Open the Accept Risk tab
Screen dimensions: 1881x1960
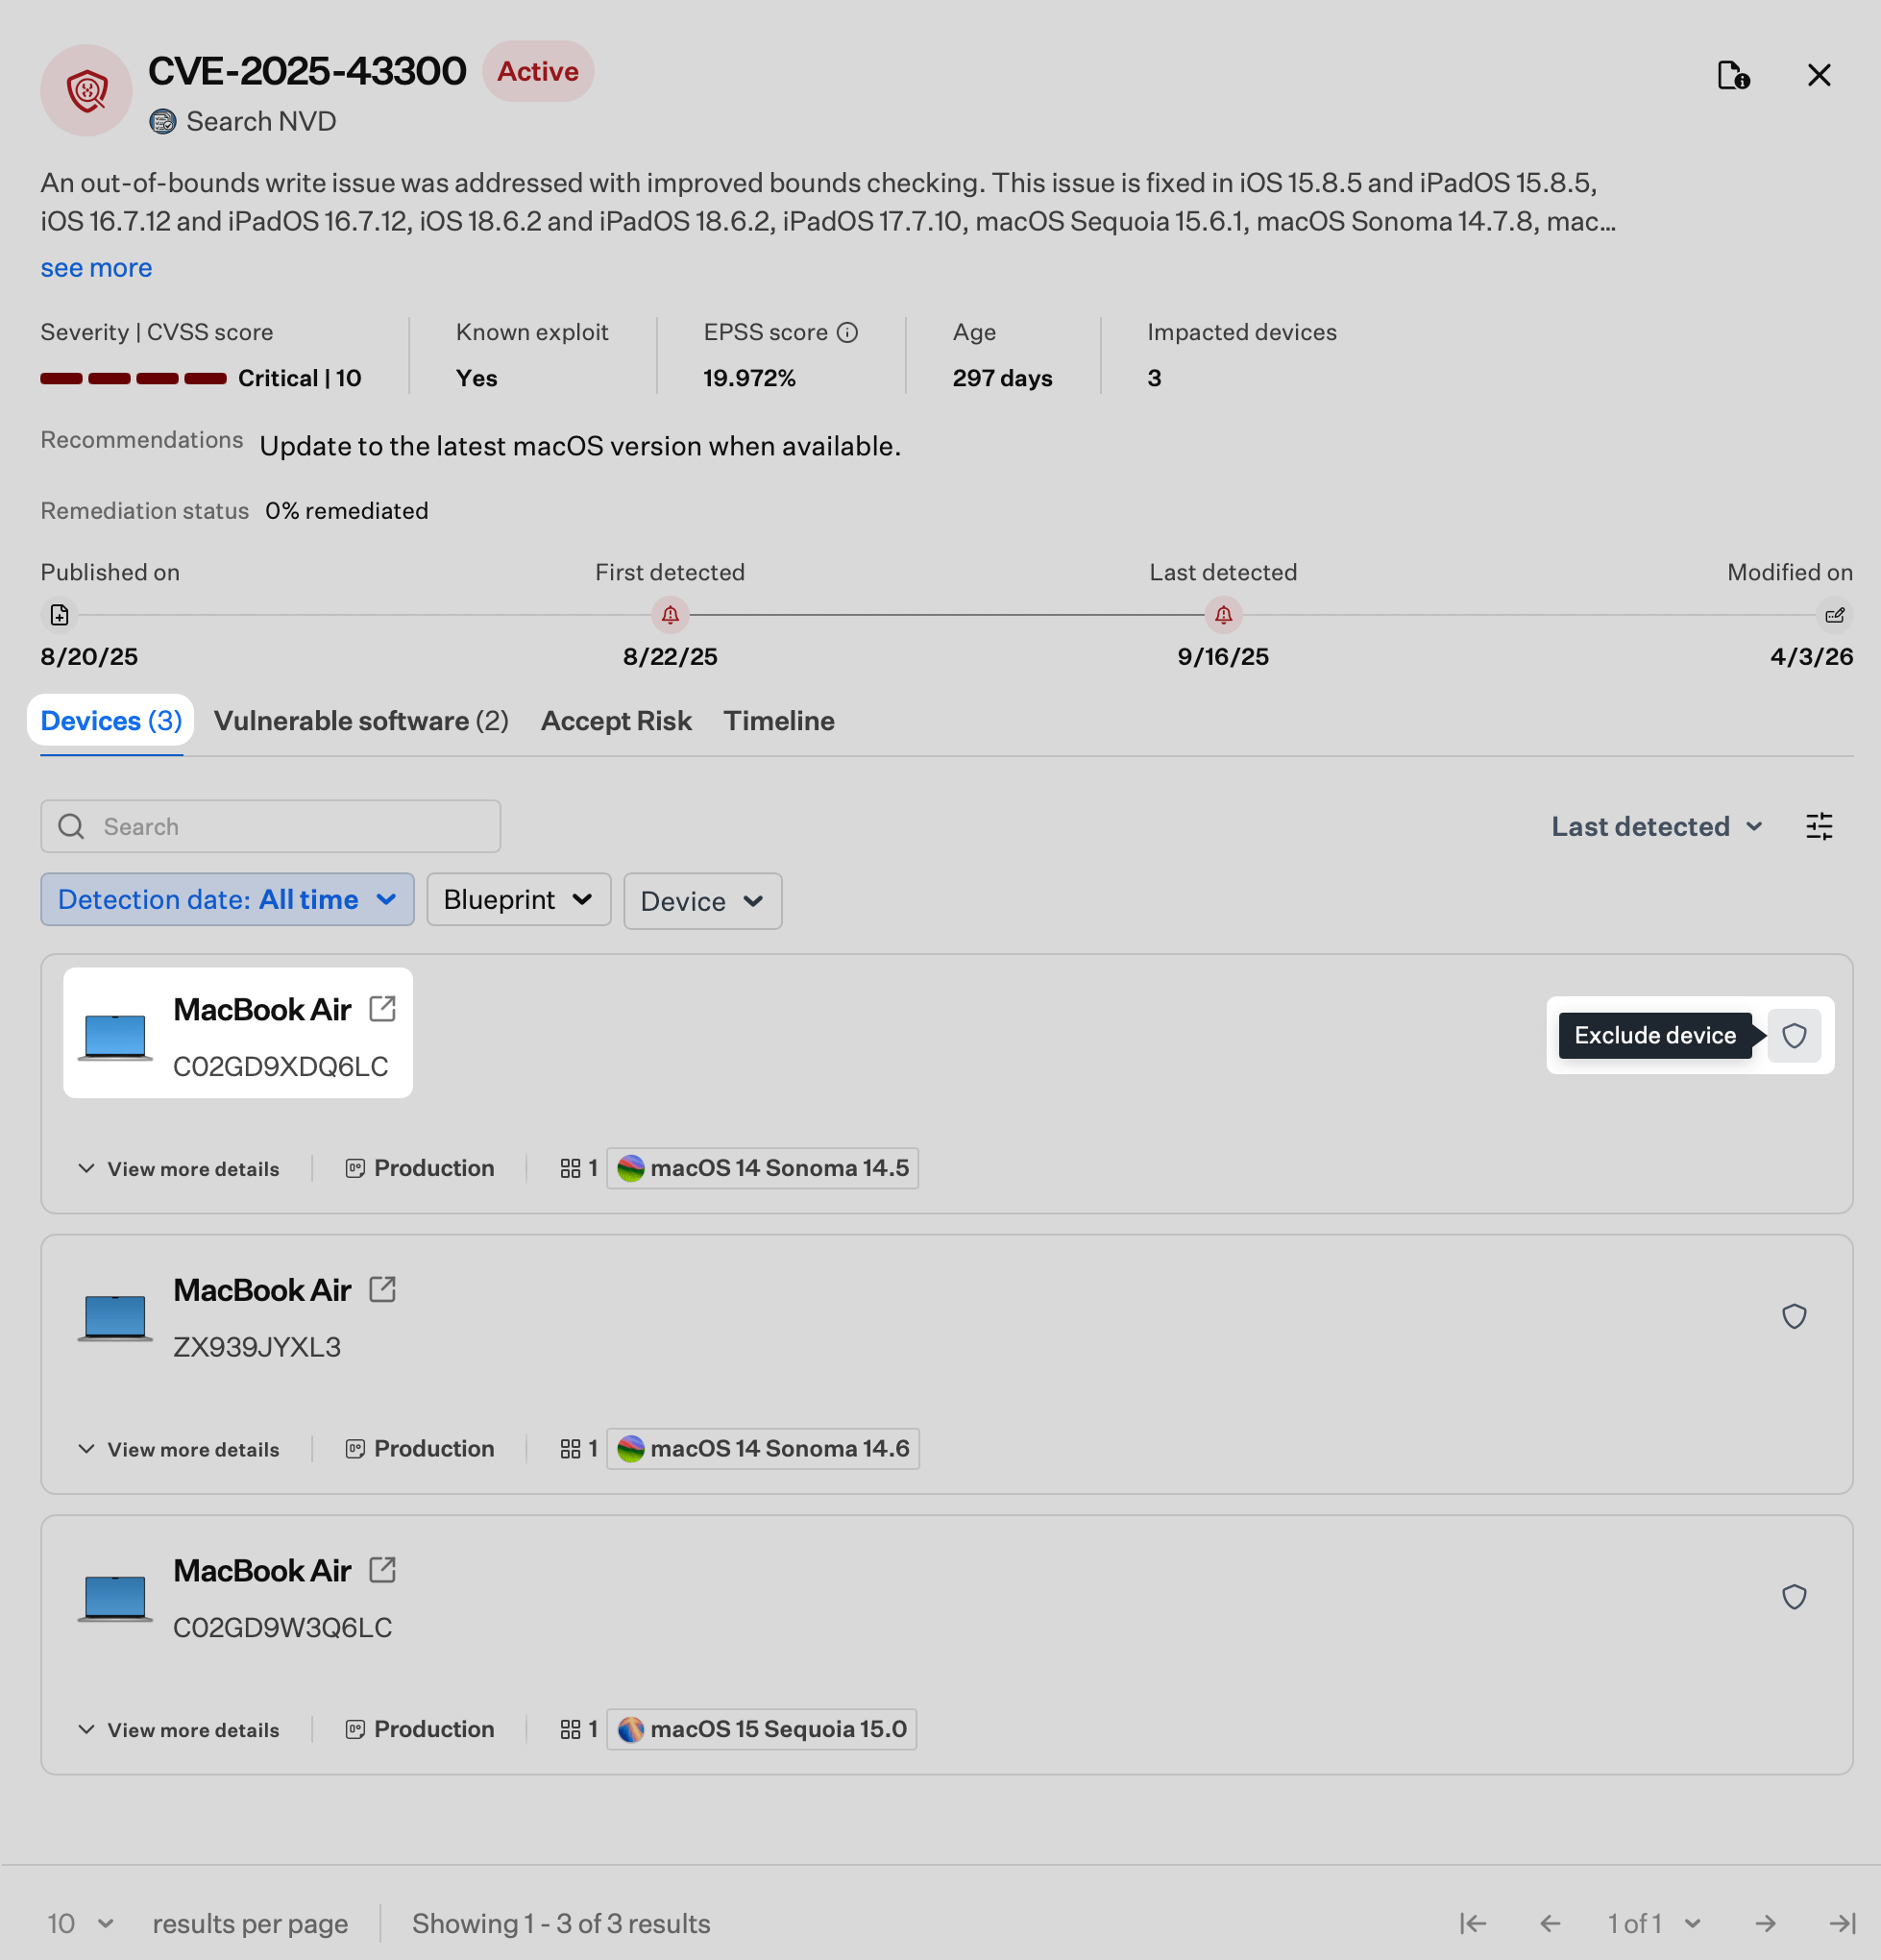coord(616,720)
